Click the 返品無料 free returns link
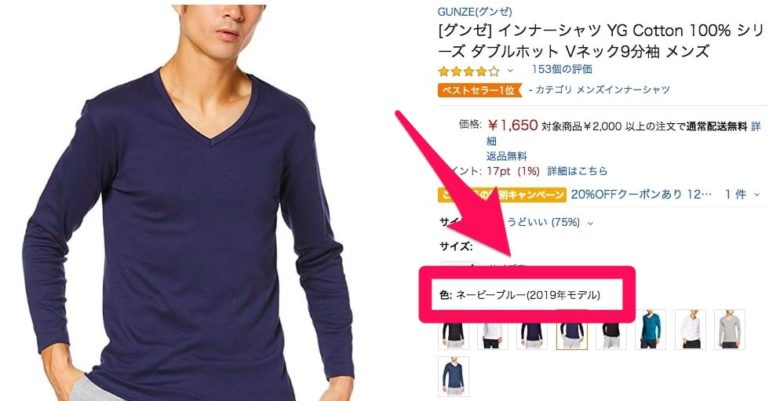 [506, 156]
